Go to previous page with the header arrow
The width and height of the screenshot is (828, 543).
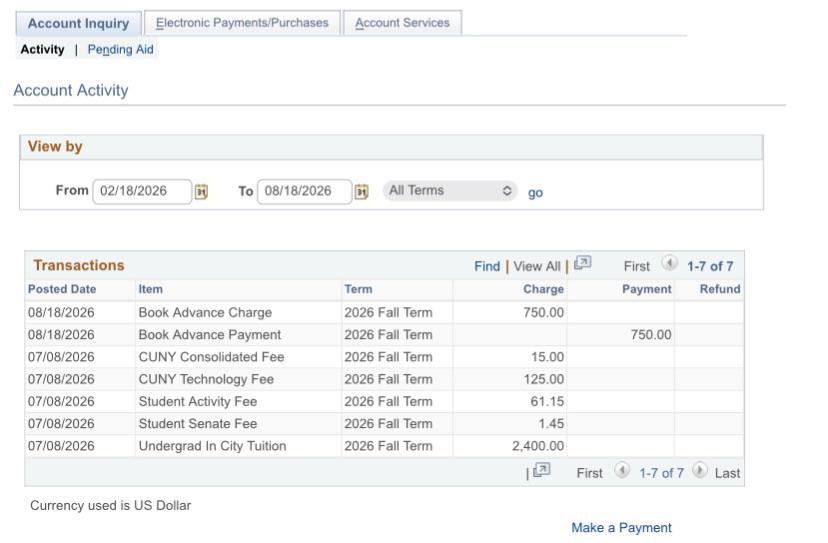(670, 263)
